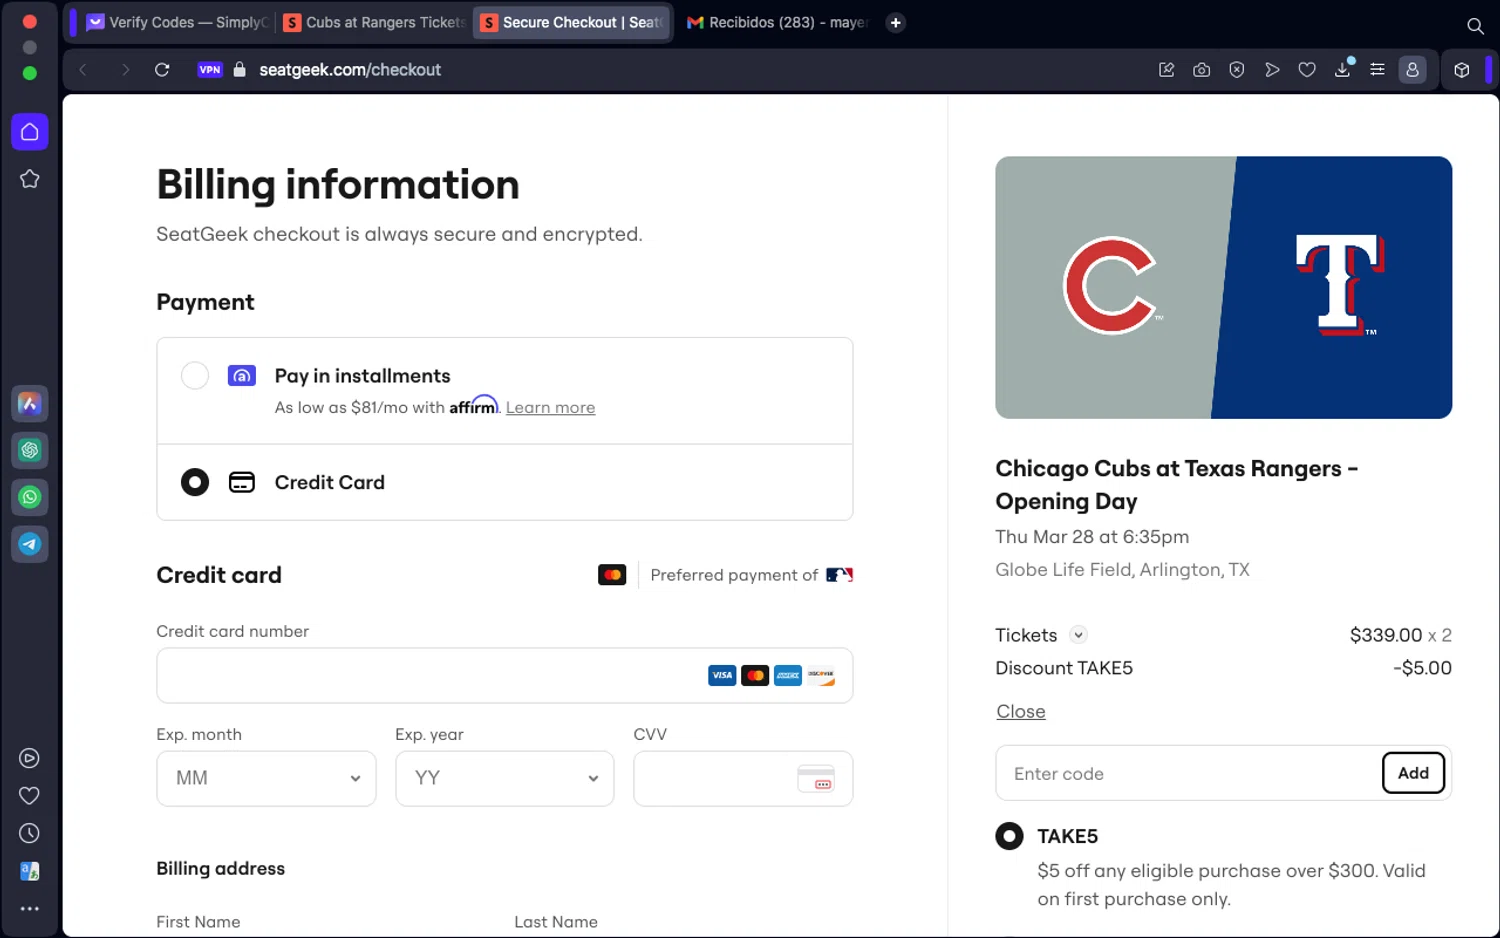
Task: Select the Secure Checkout SeatGeek tab
Action: pyautogui.click(x=572, y=22)
